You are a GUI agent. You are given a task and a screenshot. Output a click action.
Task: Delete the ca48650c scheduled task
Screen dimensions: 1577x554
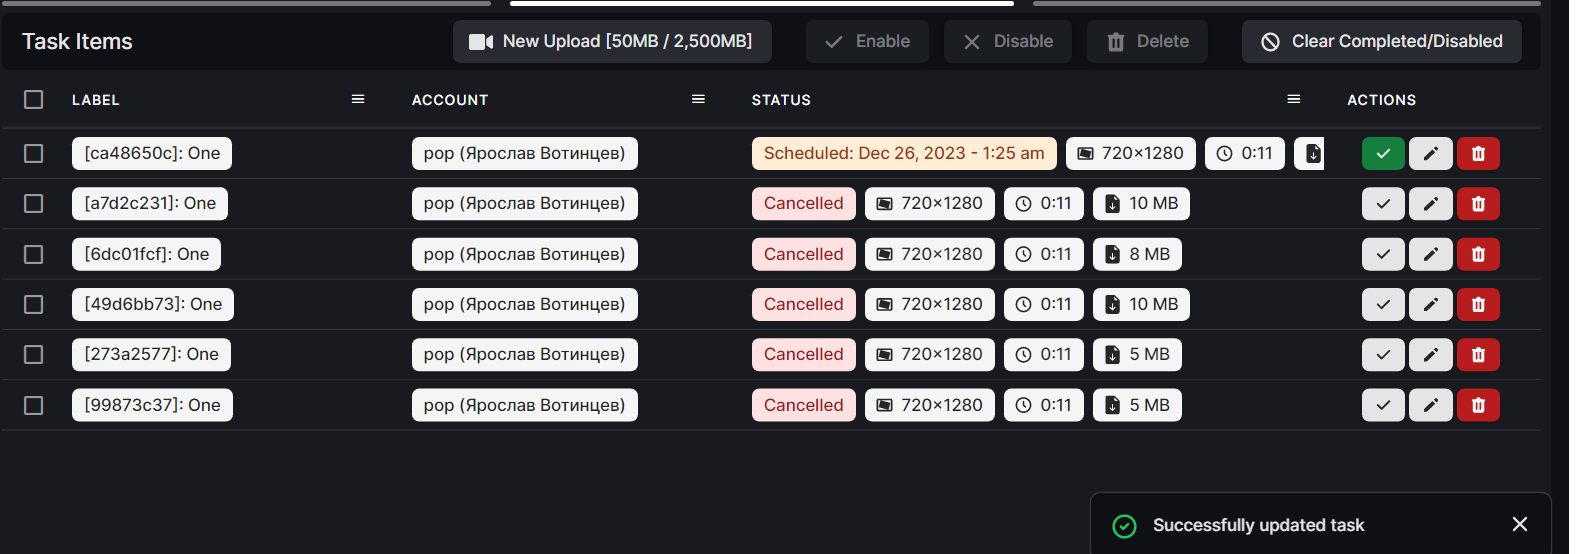1478,153
